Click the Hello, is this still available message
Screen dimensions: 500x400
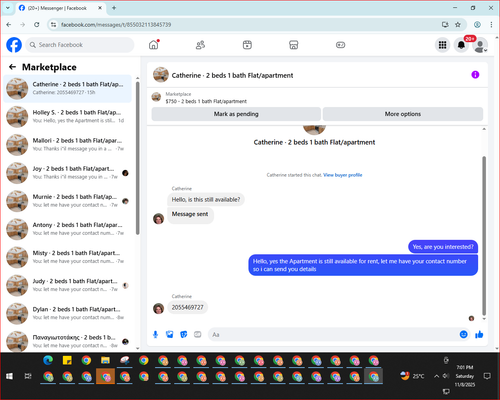[206, 200]
